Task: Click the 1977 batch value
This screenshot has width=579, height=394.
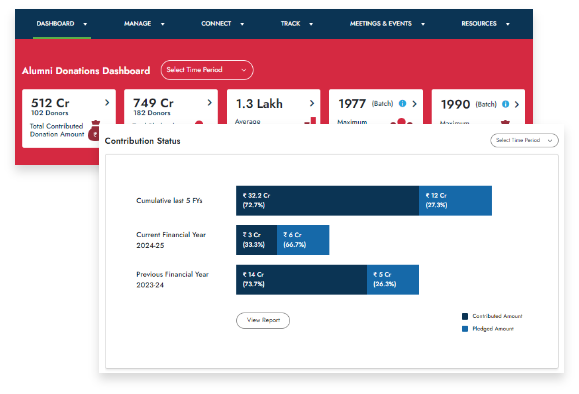Action: (352, 104)
